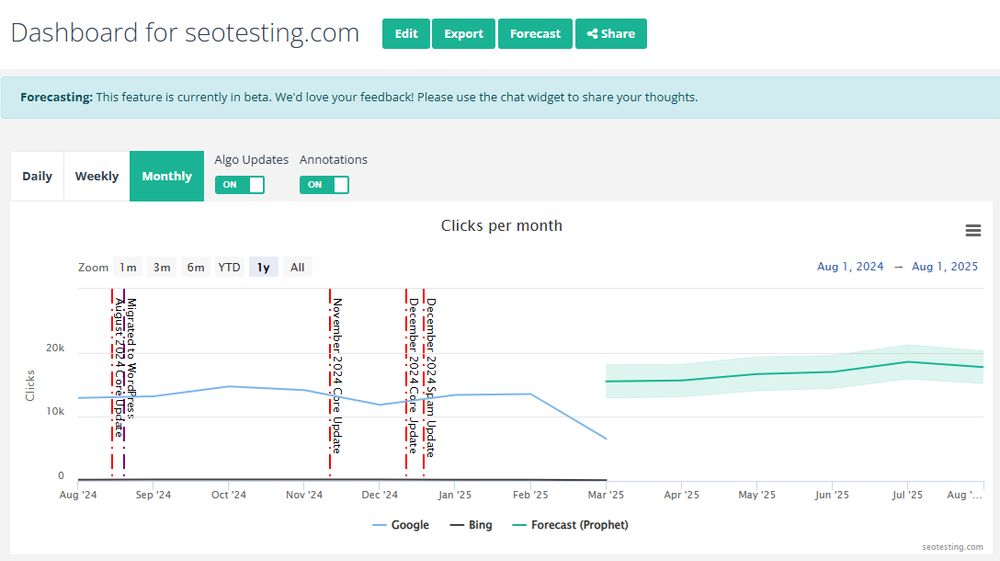Set zoom range to YTD
Viewport: 1000px width, 561px height.
(x=229, y=267)
